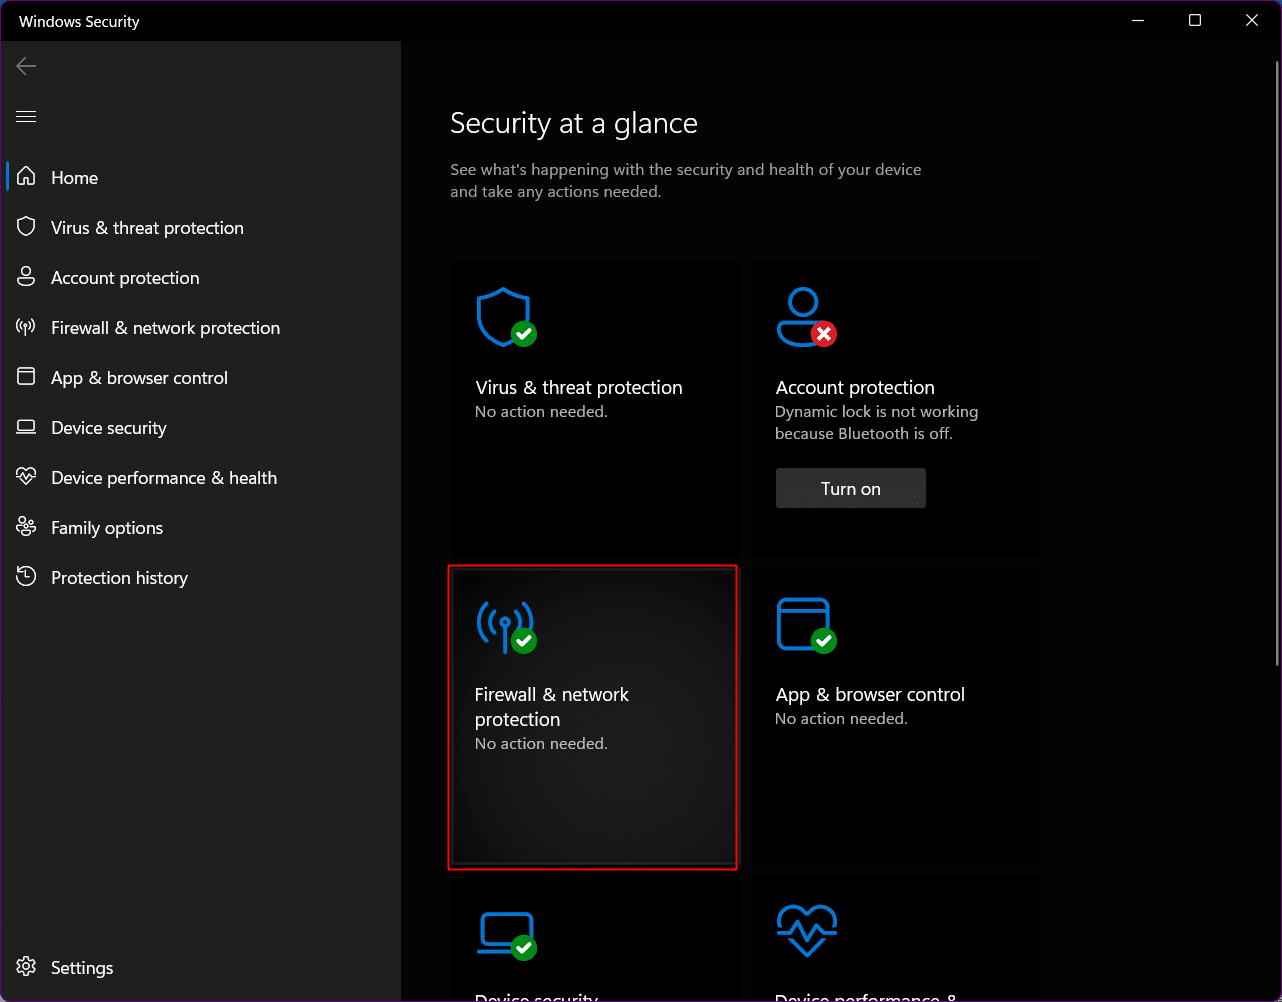Screen dimensions: 1282x1002
Task: Click the antenna icon beside Firewall & network protection
Action: coord(27,327)
